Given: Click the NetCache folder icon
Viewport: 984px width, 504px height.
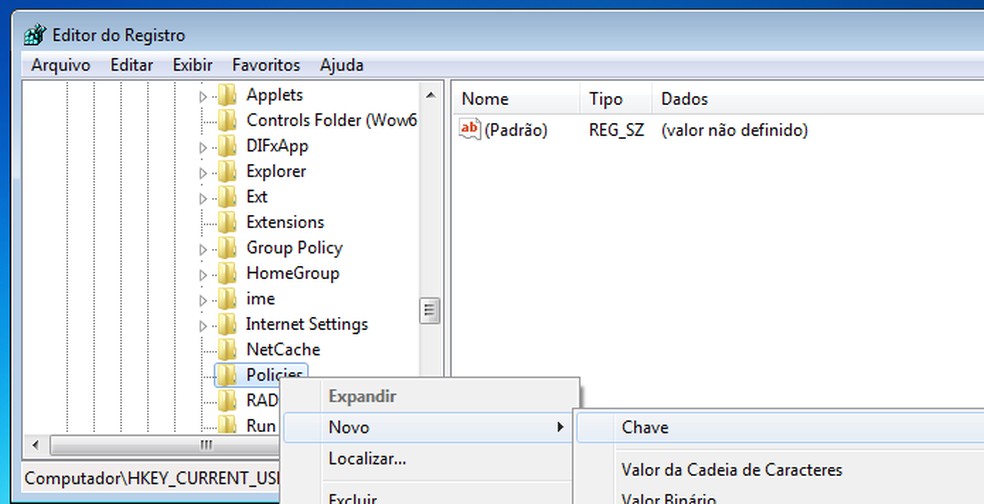Looking at the screenshot, I should (x=227, y=350).
